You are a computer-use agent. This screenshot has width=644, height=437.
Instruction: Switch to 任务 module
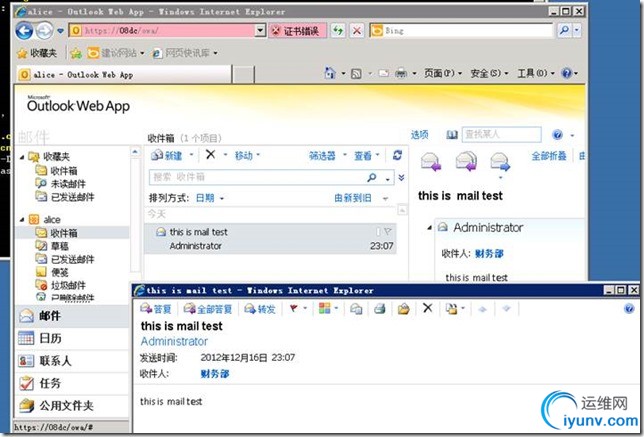pyautogui.click(x=73, y=383)
